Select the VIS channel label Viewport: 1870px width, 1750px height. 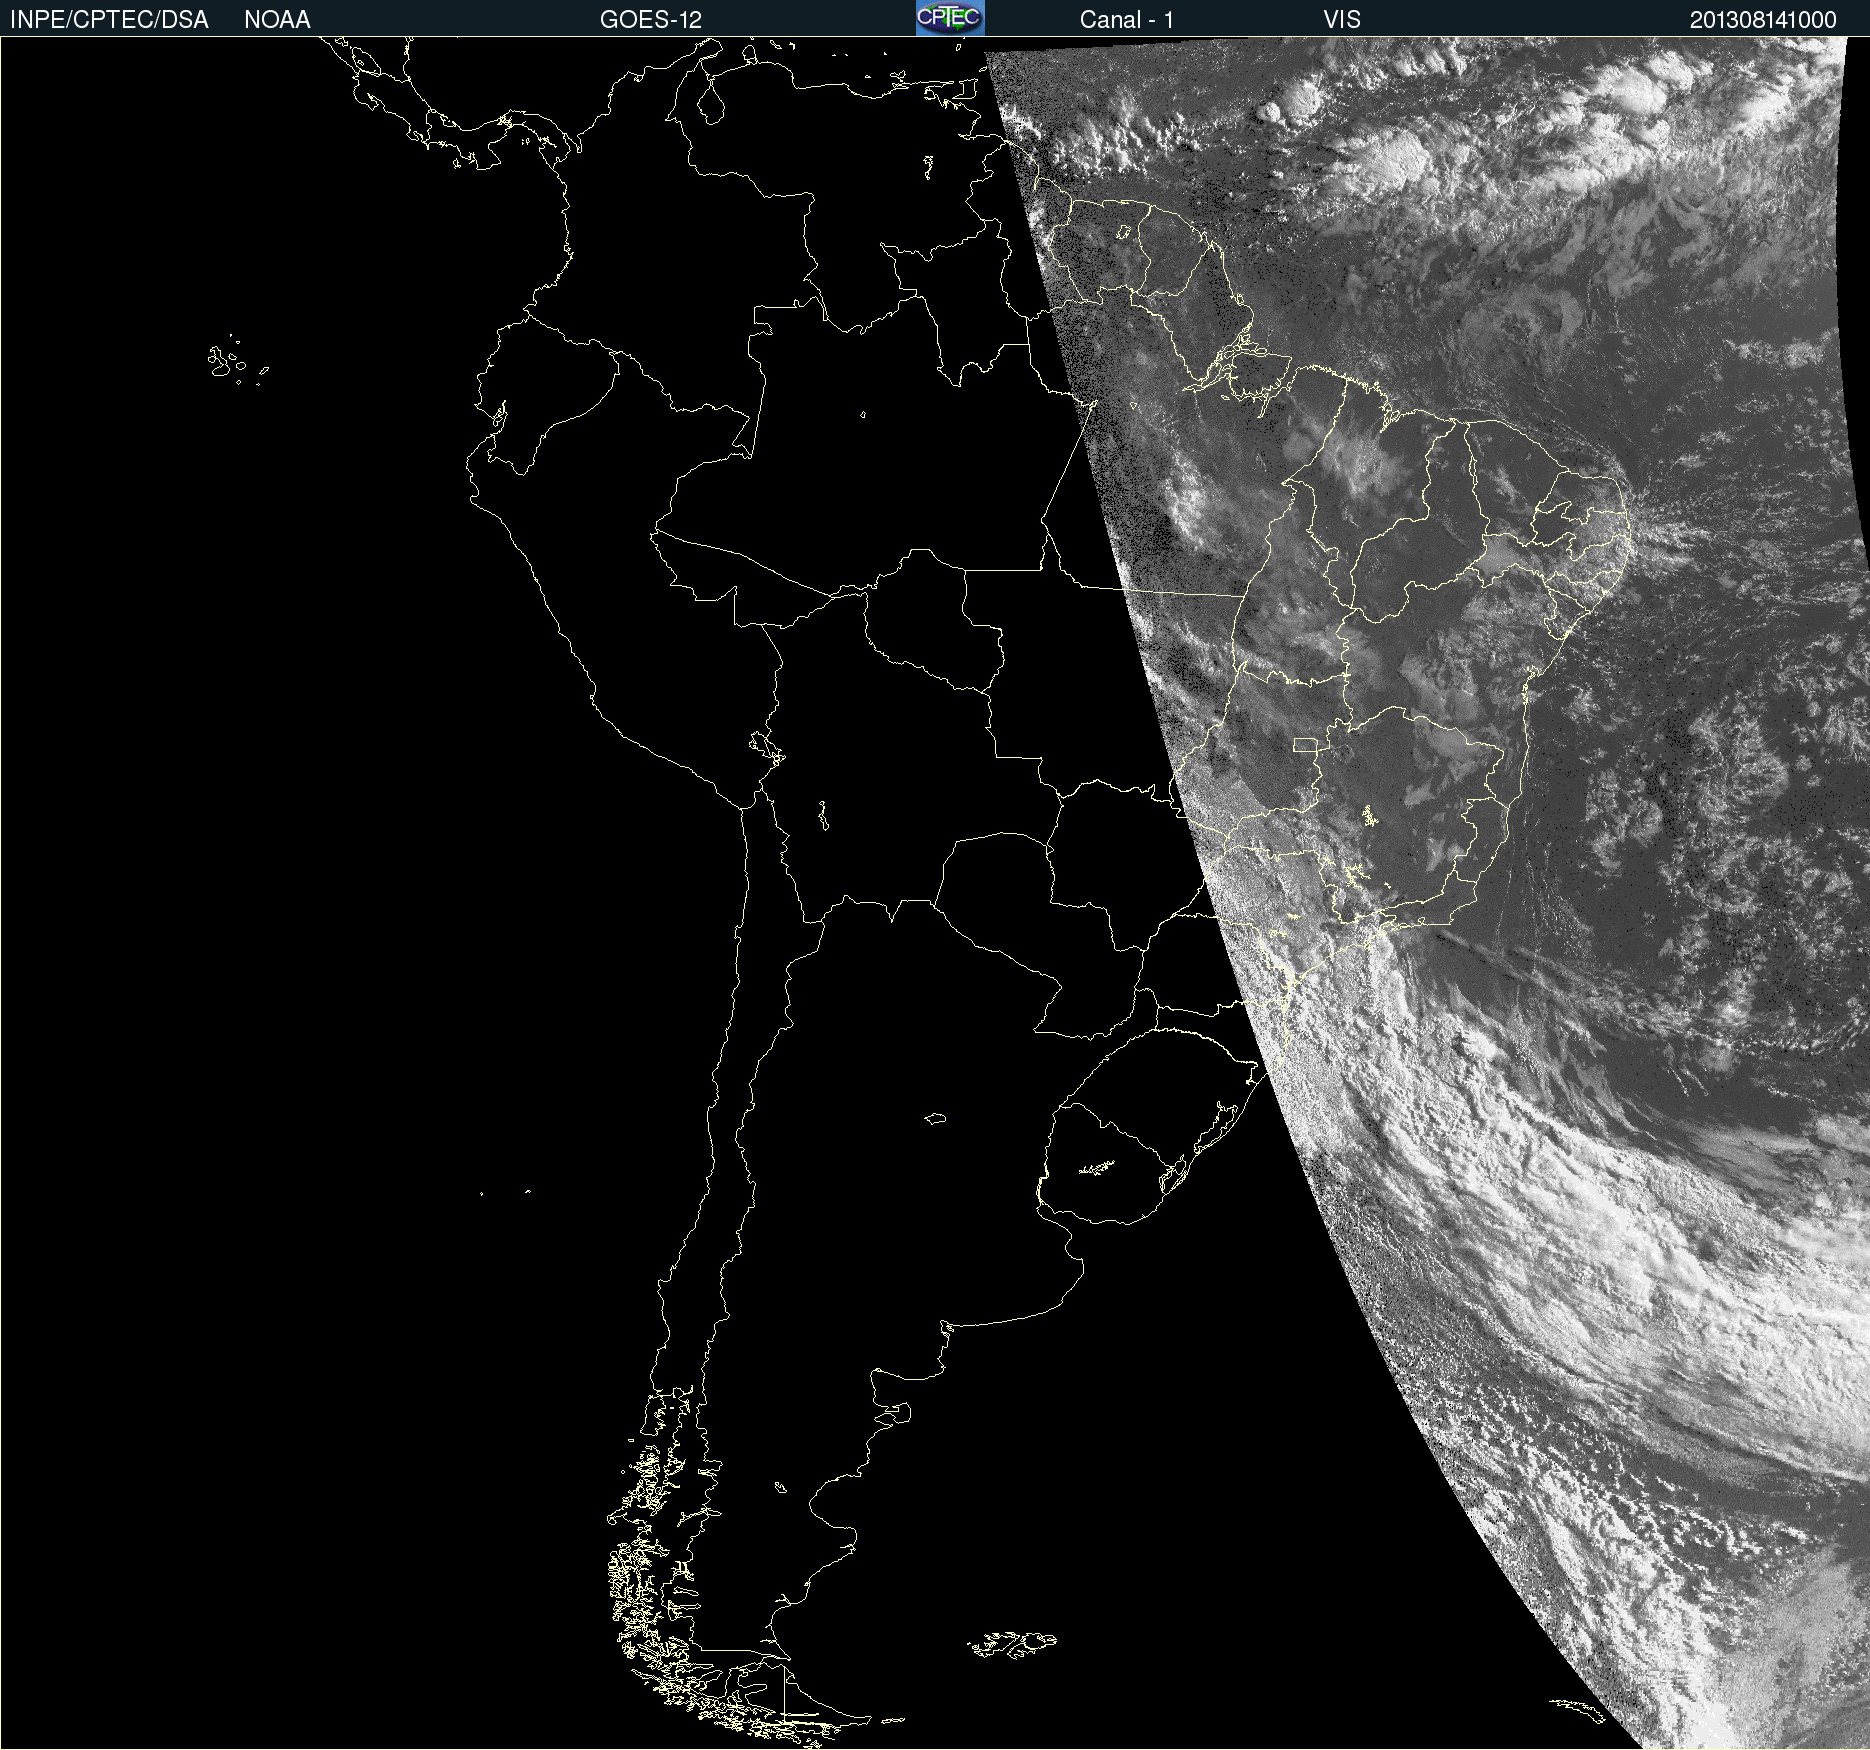pyautogui.click(x=1342, y=19)
